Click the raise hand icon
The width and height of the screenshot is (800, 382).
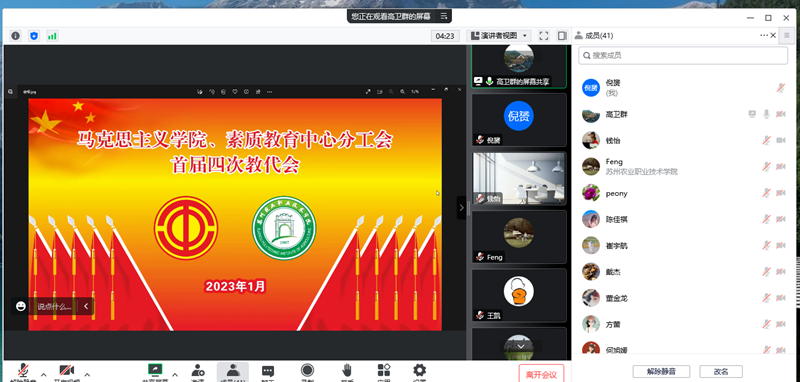347,370
